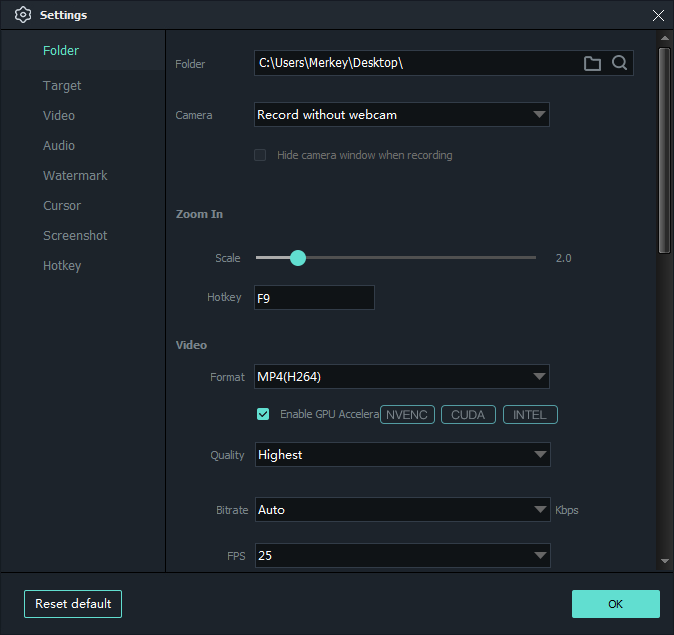
Task: Check Hide camera window when recording
Action: click(x=261, y=155)
